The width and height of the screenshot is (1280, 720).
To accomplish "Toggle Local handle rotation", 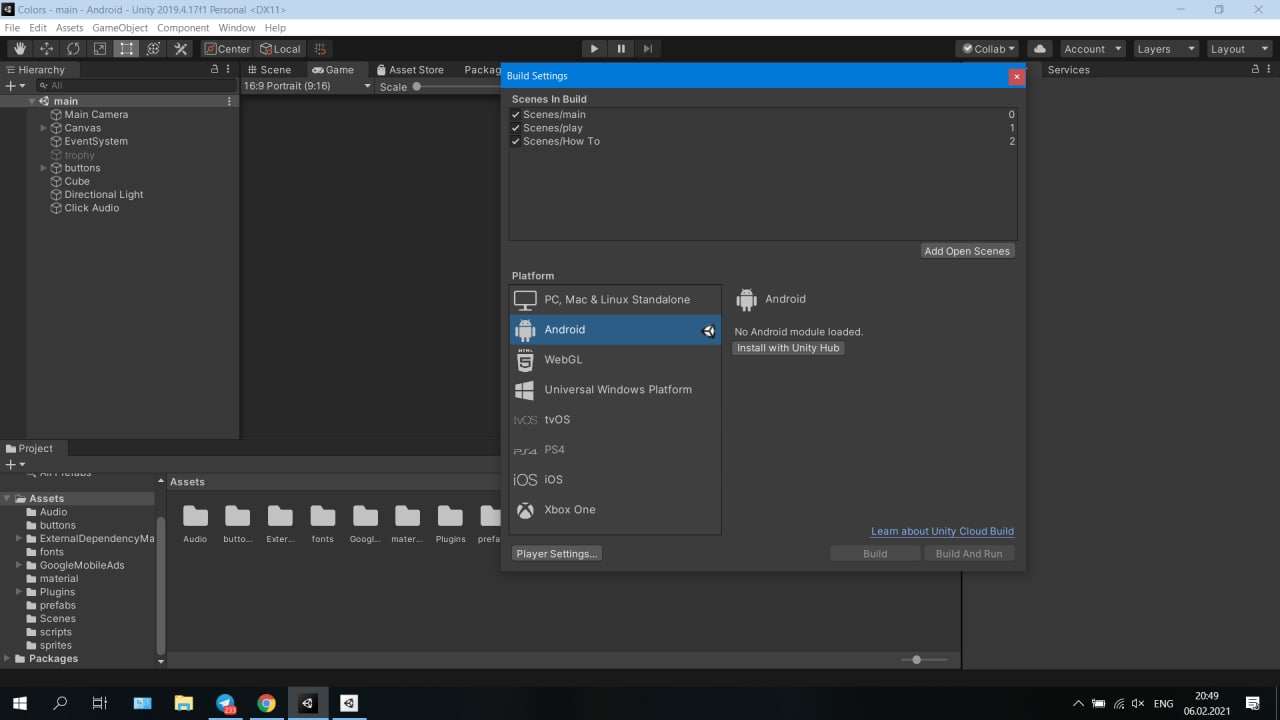I will [280, 49].
